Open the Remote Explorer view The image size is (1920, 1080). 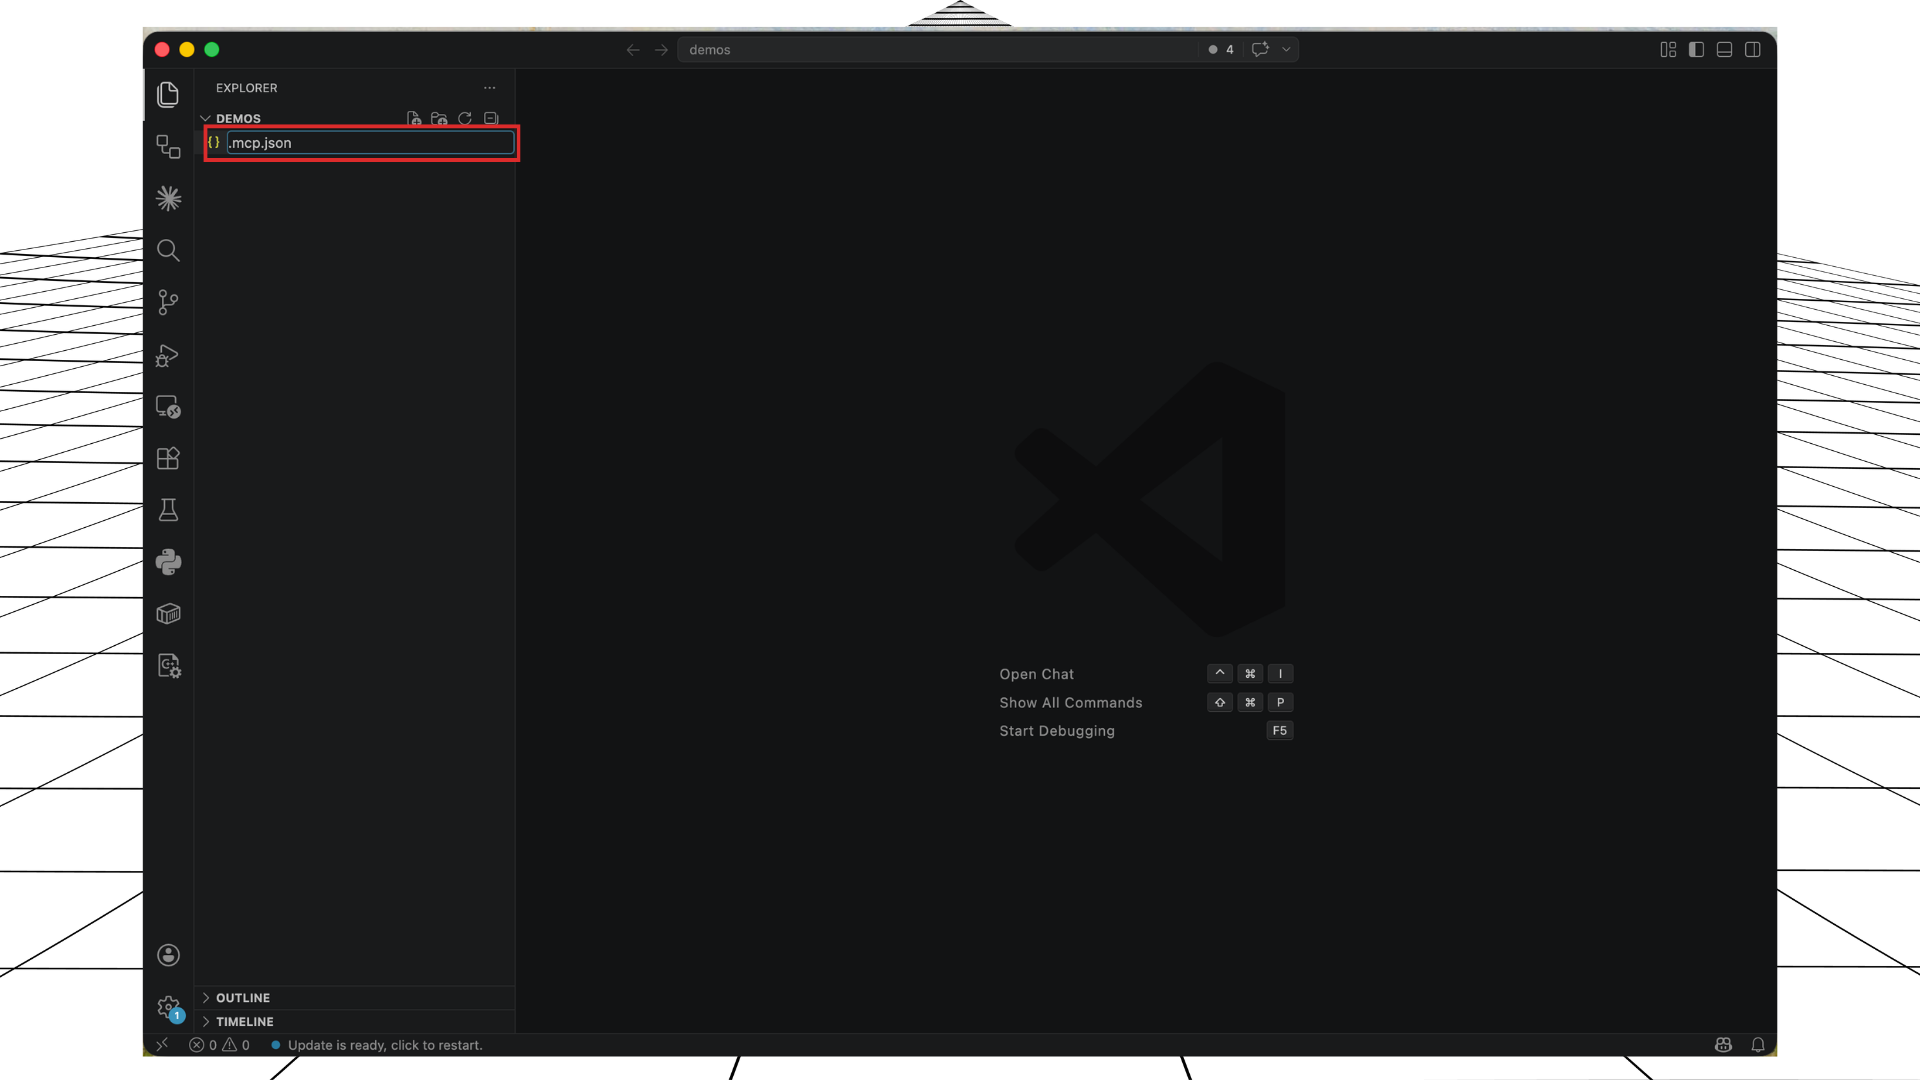pos(168,406)
